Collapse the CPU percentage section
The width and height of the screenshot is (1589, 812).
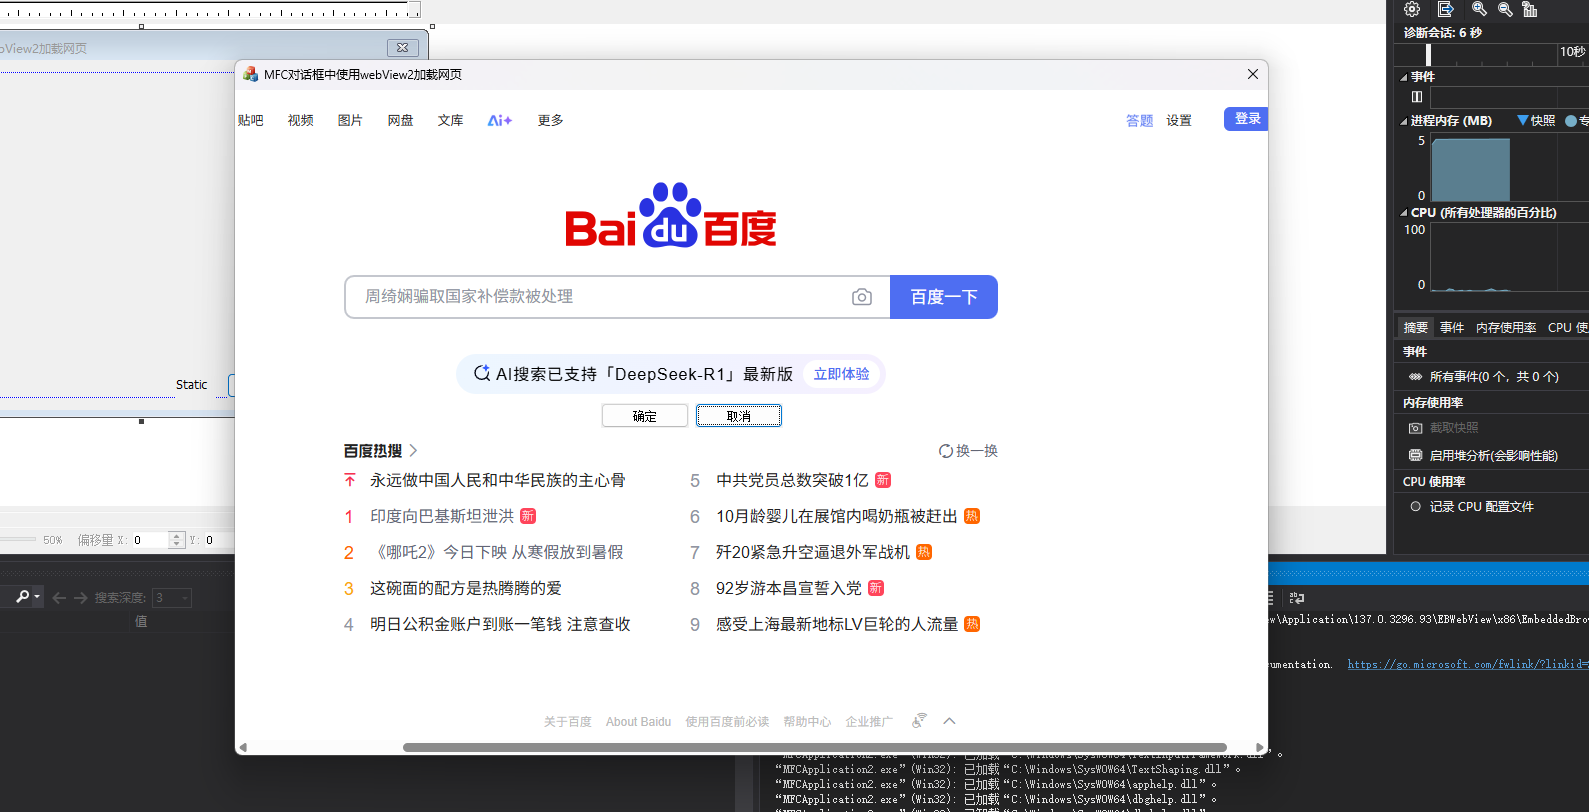click(x=1403, y=213)
